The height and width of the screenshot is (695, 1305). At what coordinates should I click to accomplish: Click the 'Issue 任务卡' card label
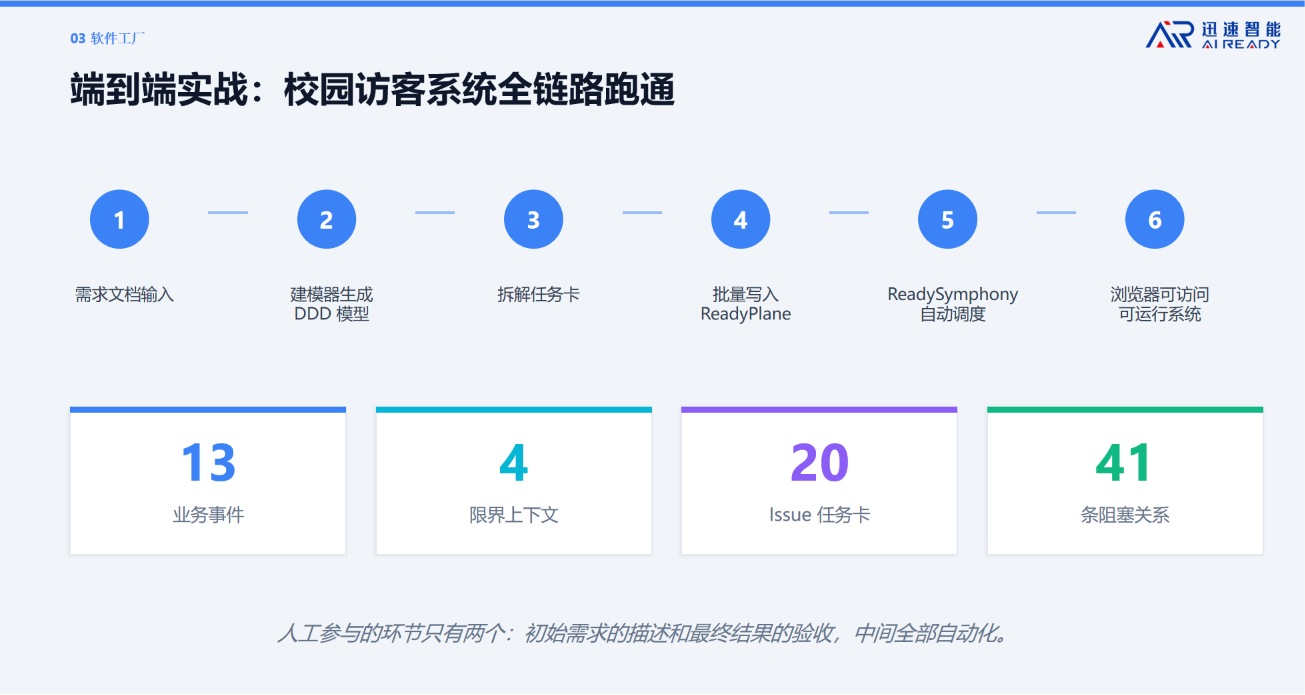tap(819, 515)
